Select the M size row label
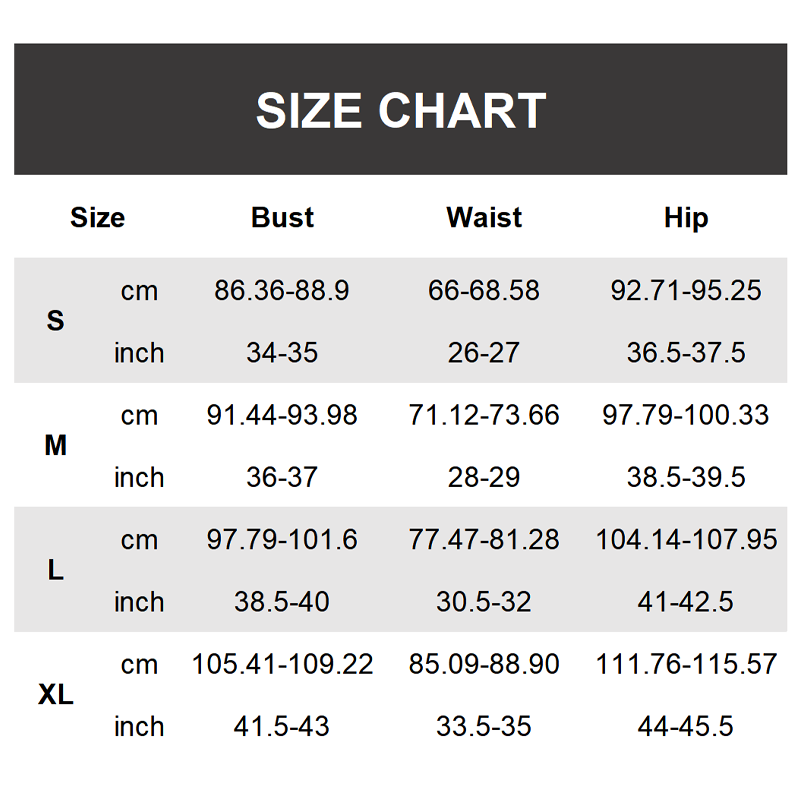The width and height of the screenshot is (800, 800). click(56, 446)
